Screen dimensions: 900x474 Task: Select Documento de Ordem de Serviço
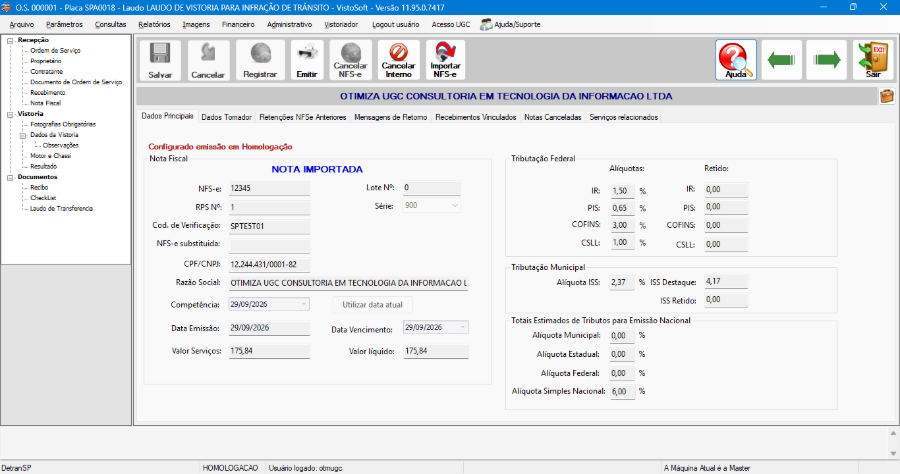pos(76,82)
